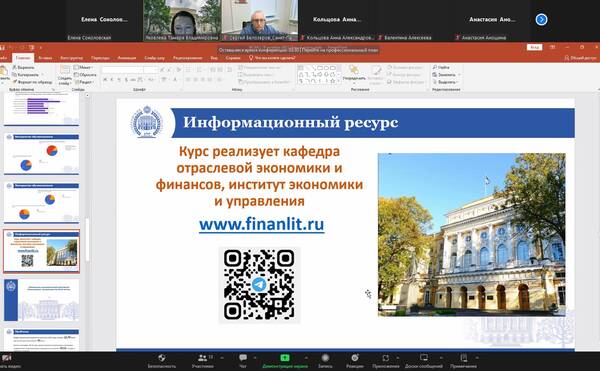Open the Вставка ribbon tab

45,58
